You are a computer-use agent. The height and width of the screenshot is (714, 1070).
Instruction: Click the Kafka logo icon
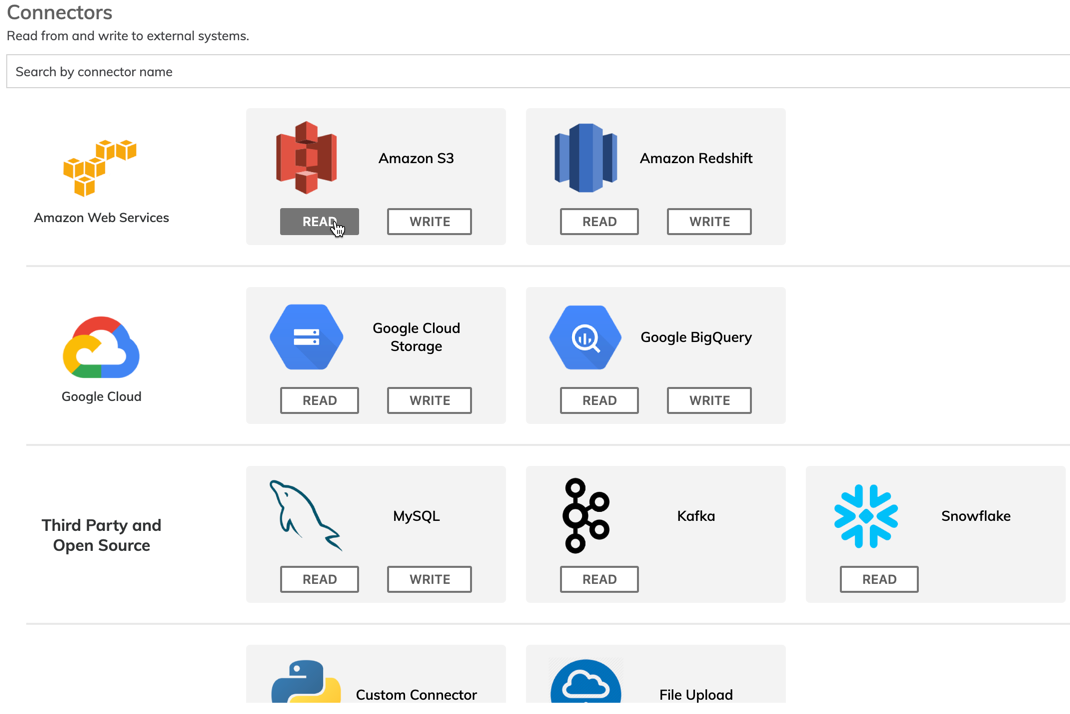coord(585,515)
